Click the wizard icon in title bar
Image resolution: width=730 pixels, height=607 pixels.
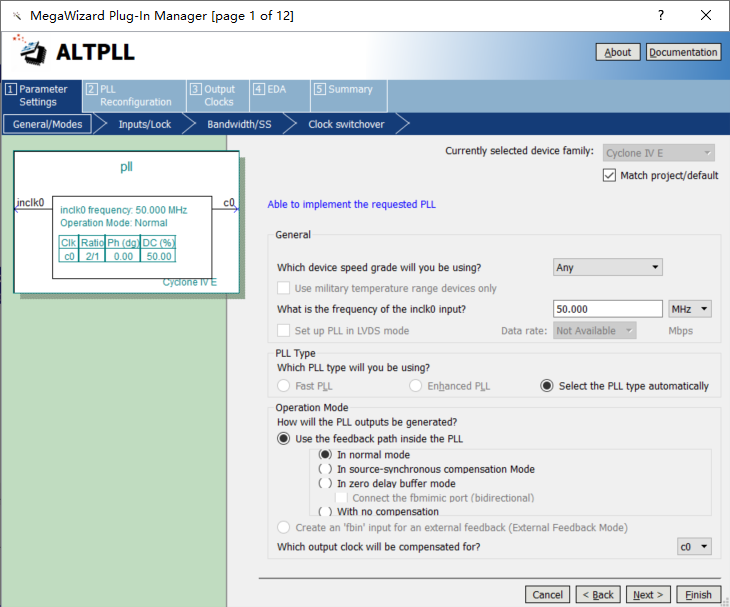[17, 16]
